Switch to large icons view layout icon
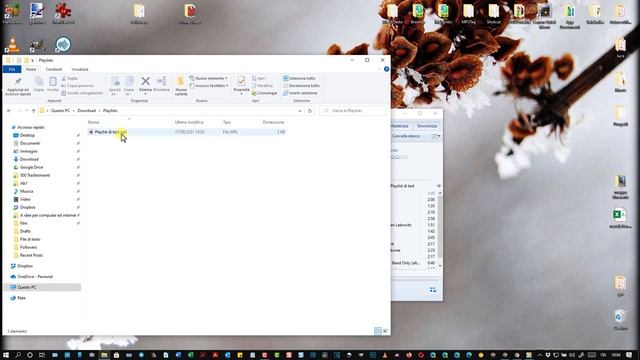Viewport: 640px width, 360px height. (385, 331)
